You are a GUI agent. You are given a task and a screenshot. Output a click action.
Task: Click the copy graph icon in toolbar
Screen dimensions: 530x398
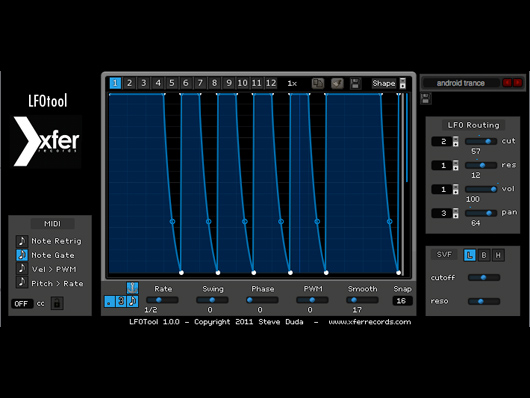(317, 83)
